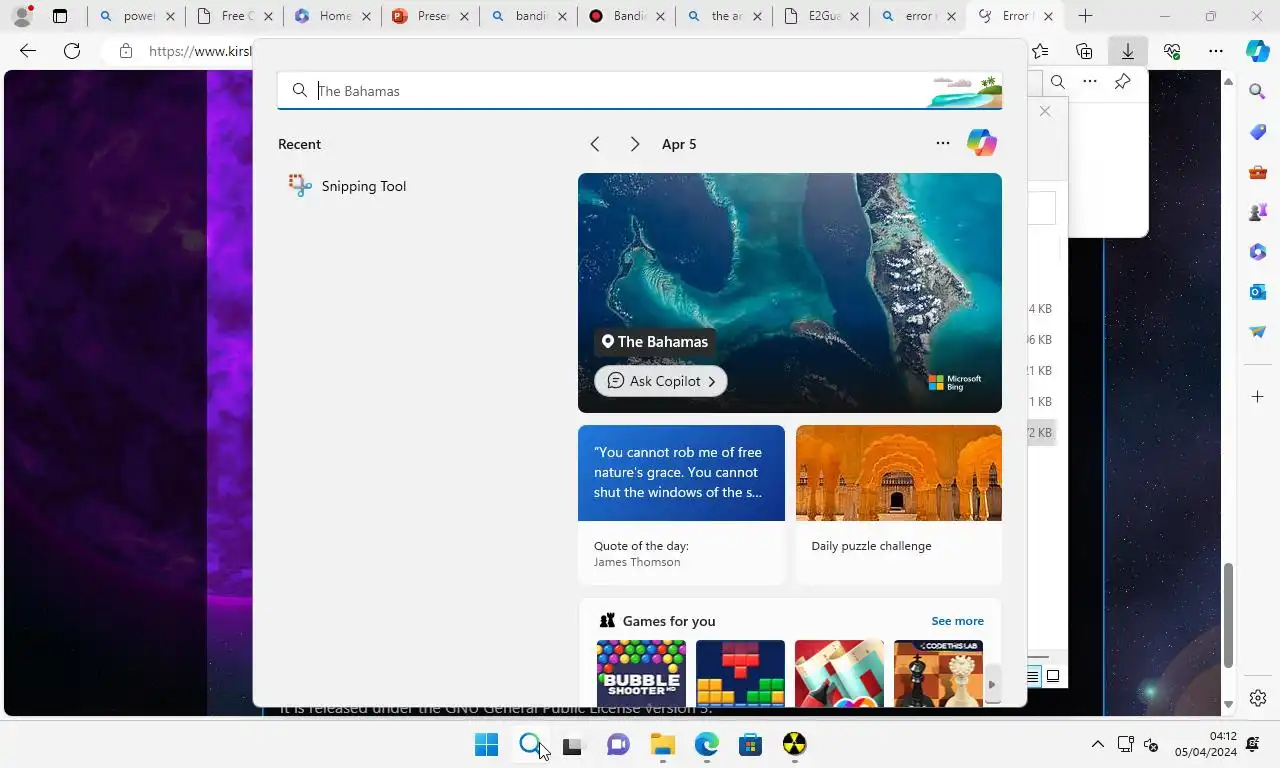Switch to the 'the ar' search tab
This screenshot has width=1280, height=768.
[x=724, y=16]
